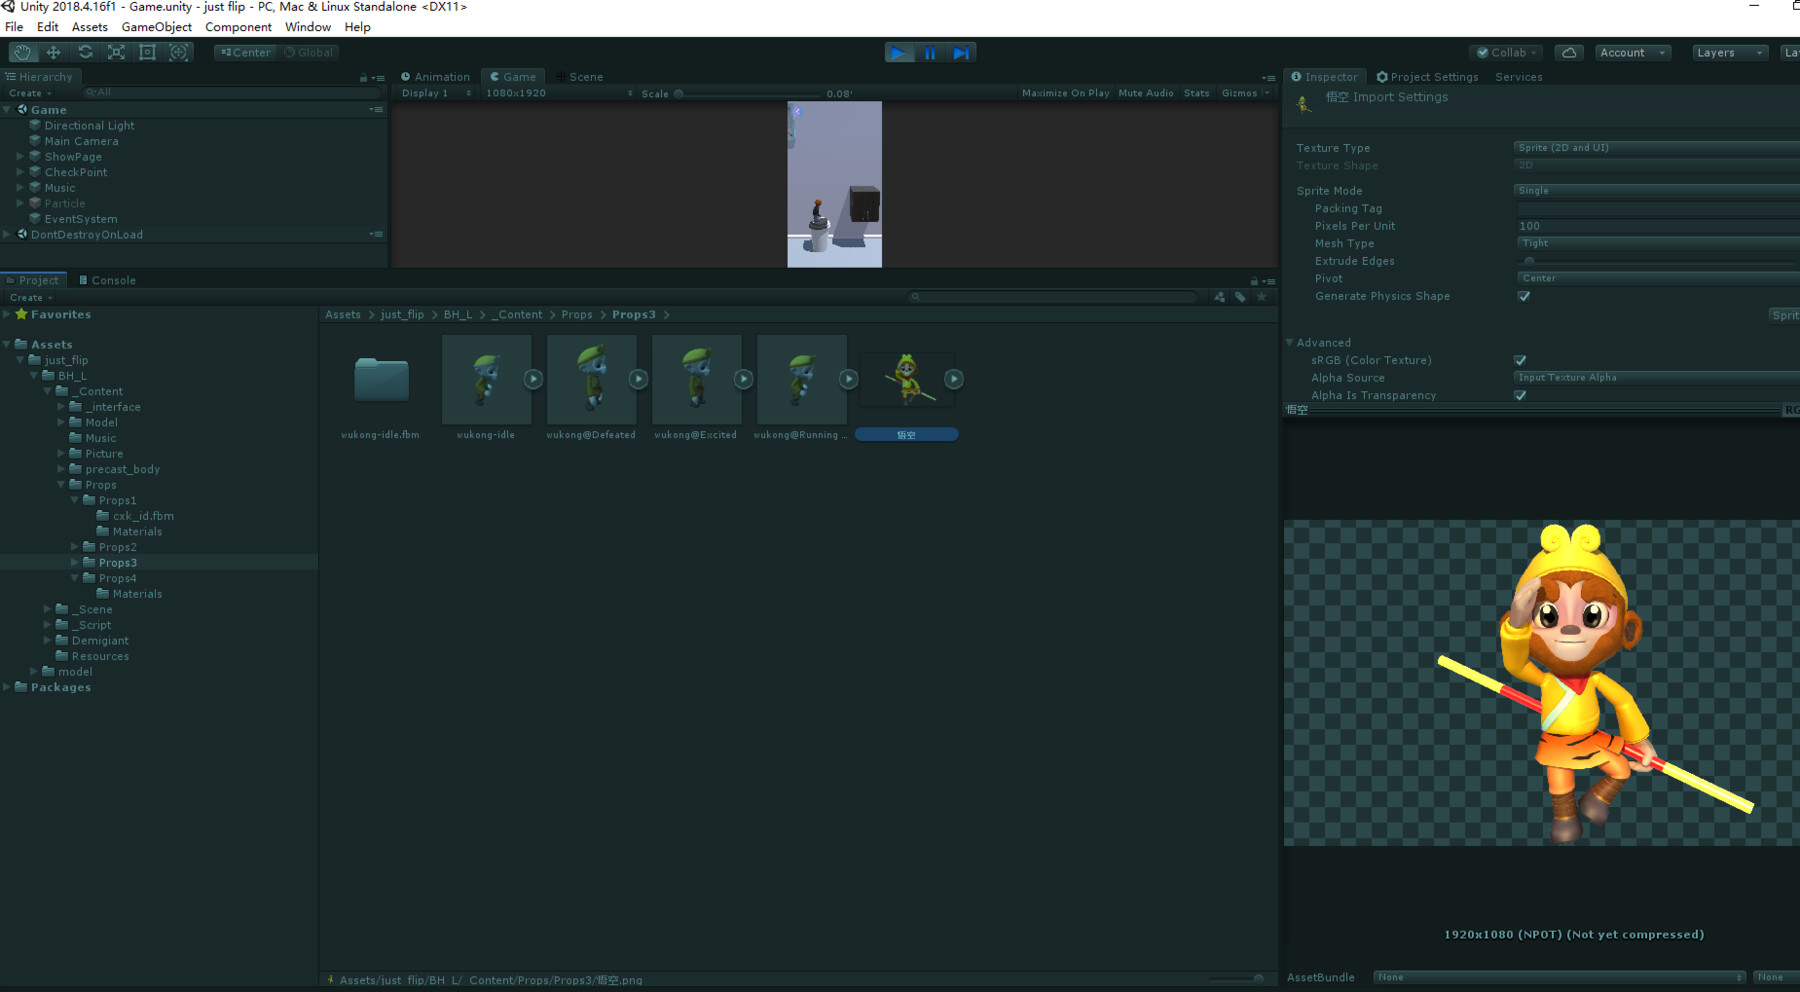The image size is (1800, 992).
Task: Open the File menu
Action: pos(14,27)
